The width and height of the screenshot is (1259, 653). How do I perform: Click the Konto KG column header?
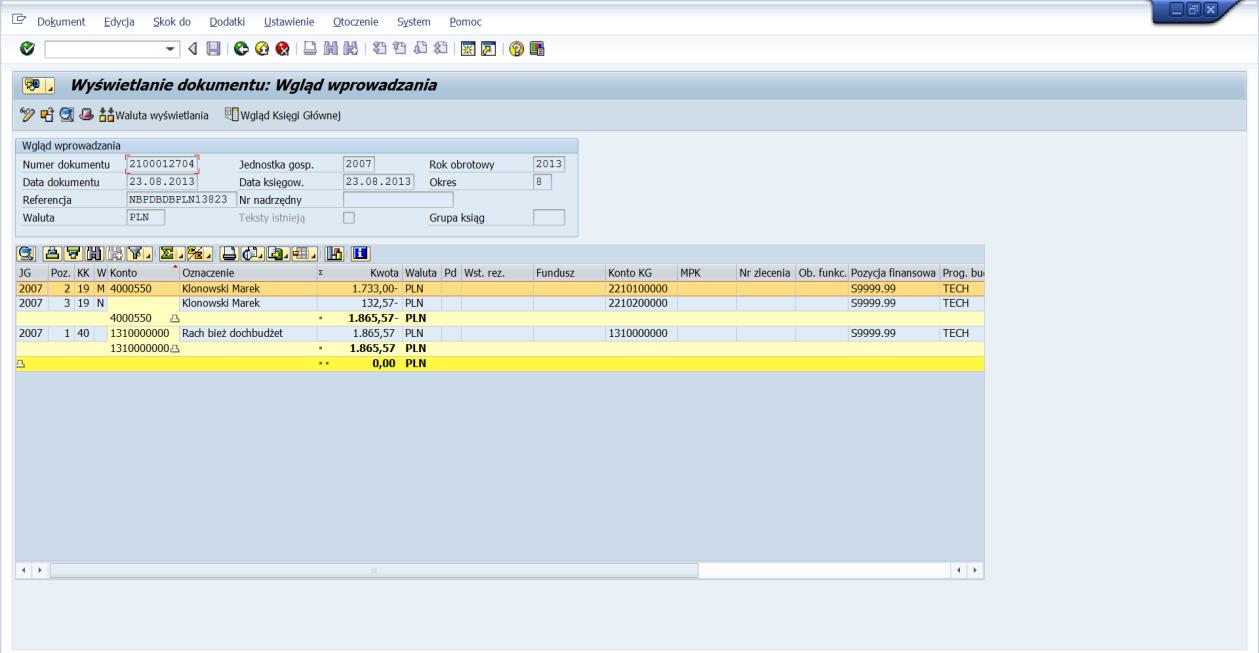[640, 272]
